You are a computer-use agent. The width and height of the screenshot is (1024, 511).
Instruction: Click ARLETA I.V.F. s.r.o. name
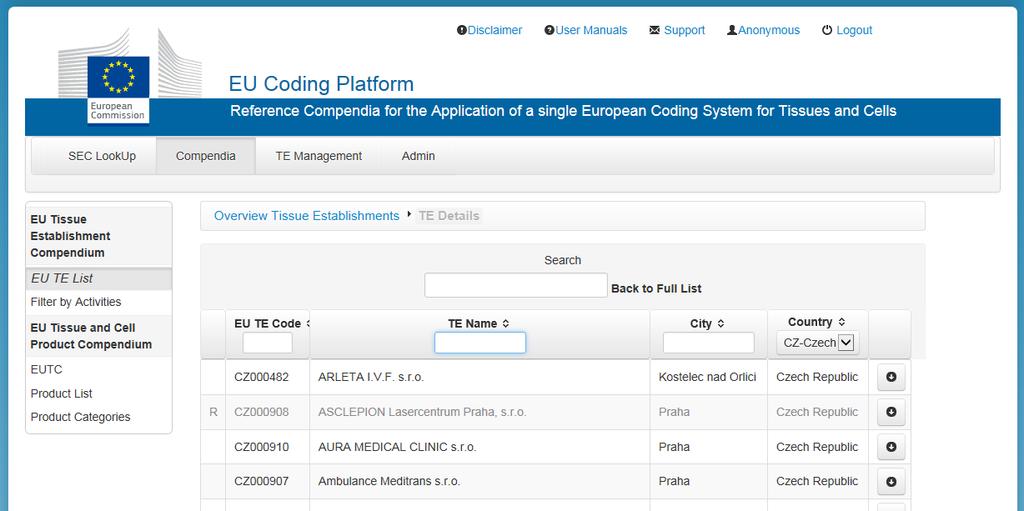371,377
